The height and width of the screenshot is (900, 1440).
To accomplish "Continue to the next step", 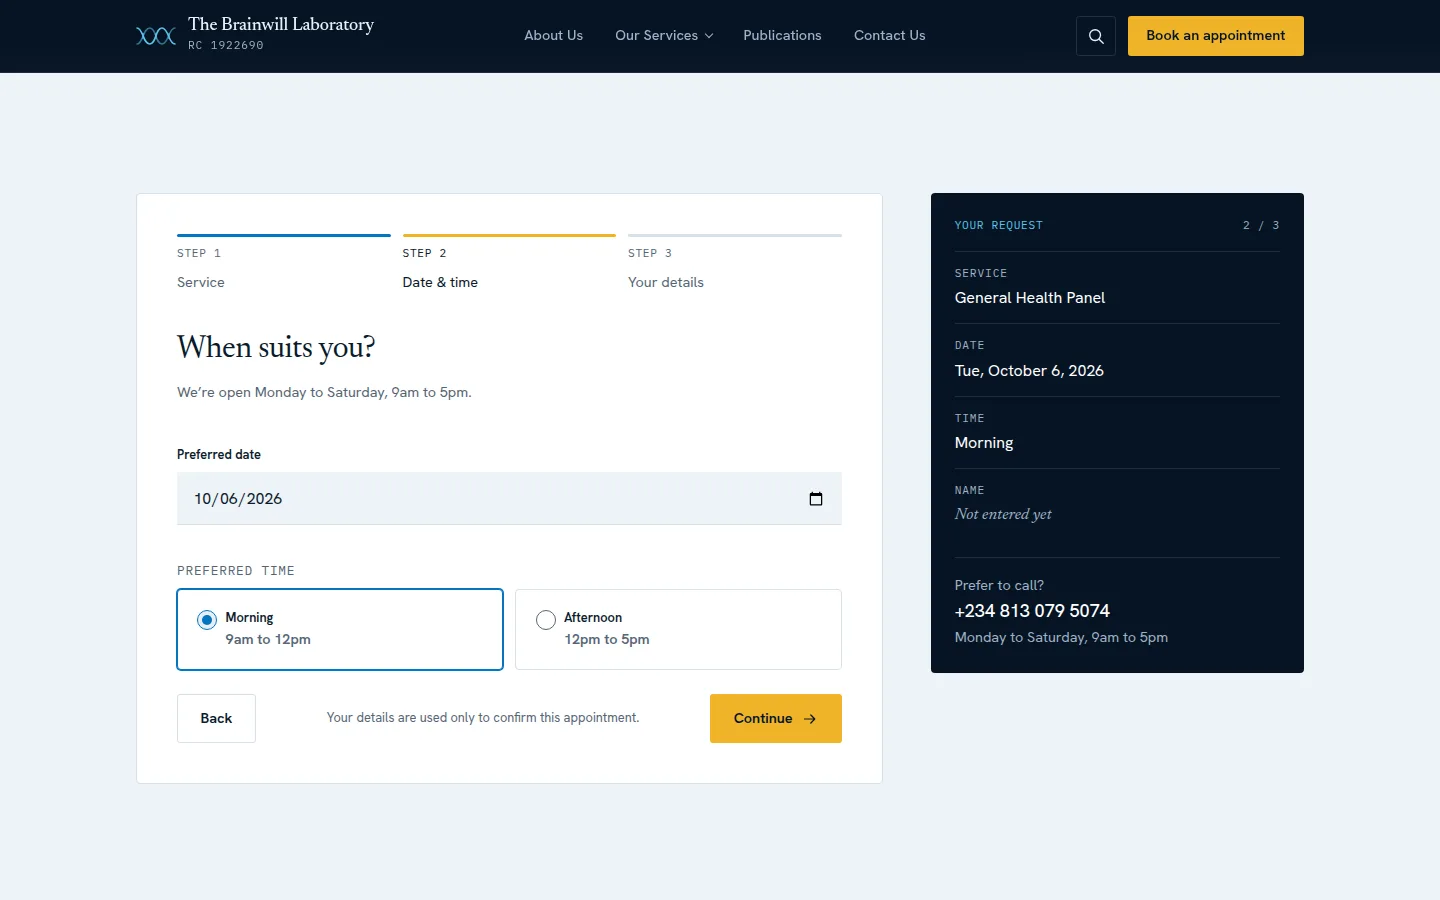I will click(x=776, y=718).
